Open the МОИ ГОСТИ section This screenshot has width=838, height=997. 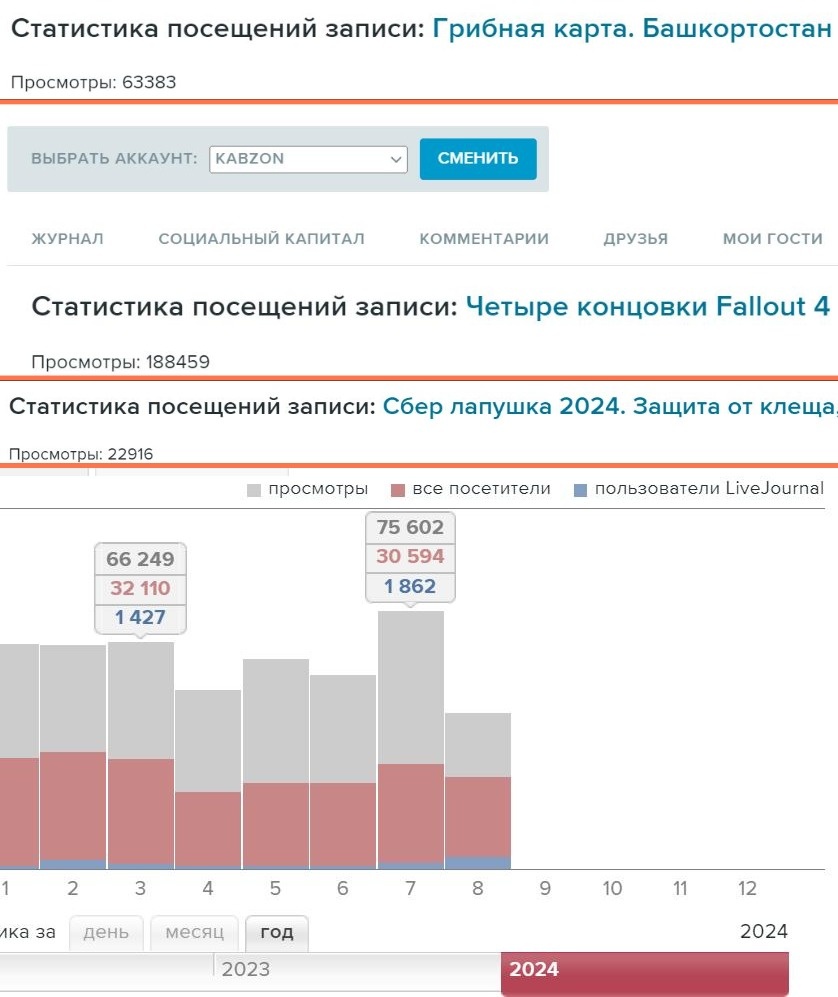tap(773, 239)
